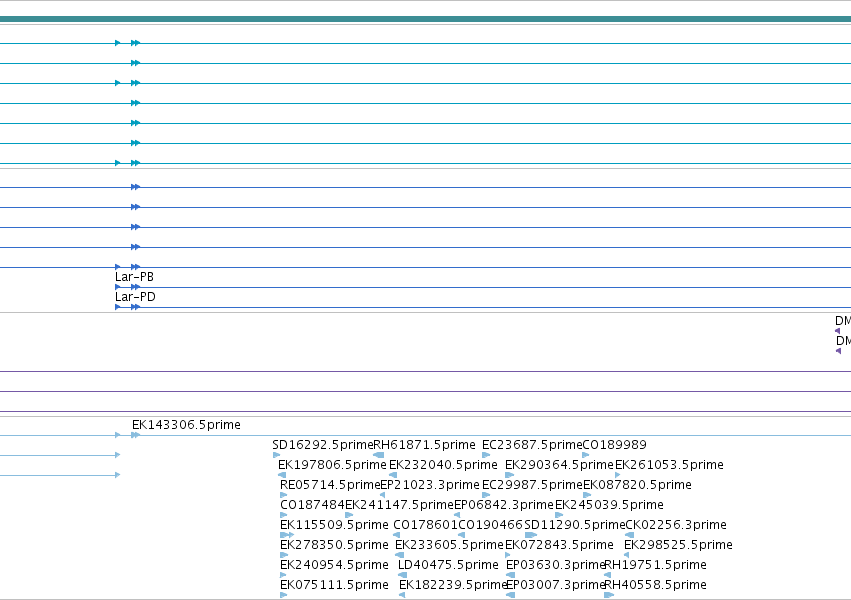Click the CO190466 feature label
This screenshot has height=600, width=851.
pos(491,525)
